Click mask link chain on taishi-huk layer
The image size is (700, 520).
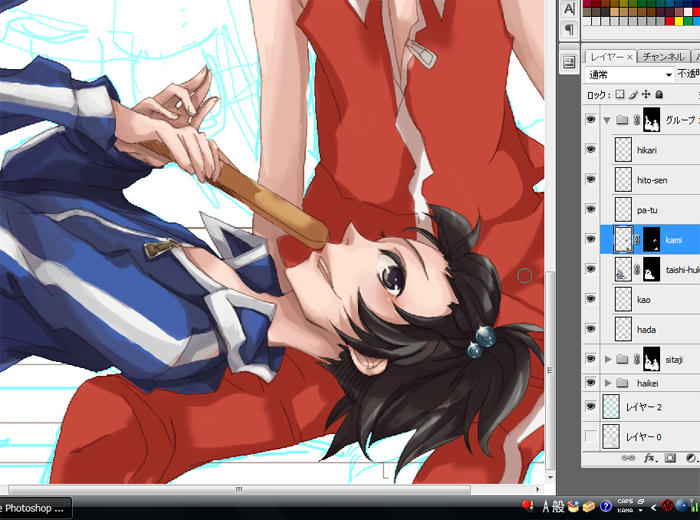(638, 270)
